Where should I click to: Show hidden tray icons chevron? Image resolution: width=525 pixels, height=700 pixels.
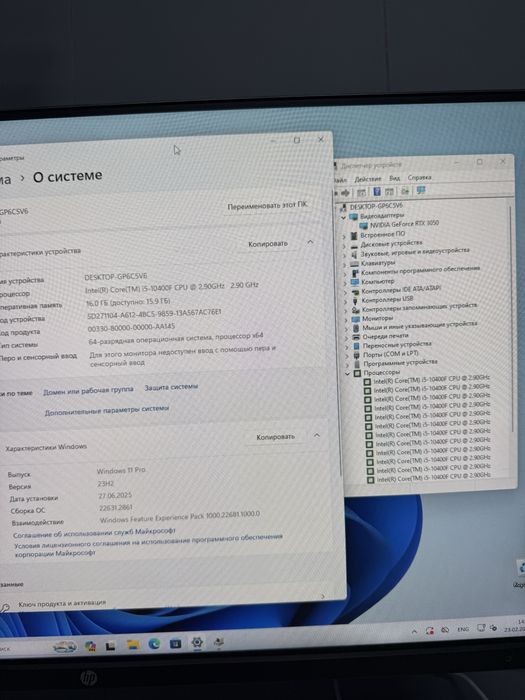coord(414,631)
